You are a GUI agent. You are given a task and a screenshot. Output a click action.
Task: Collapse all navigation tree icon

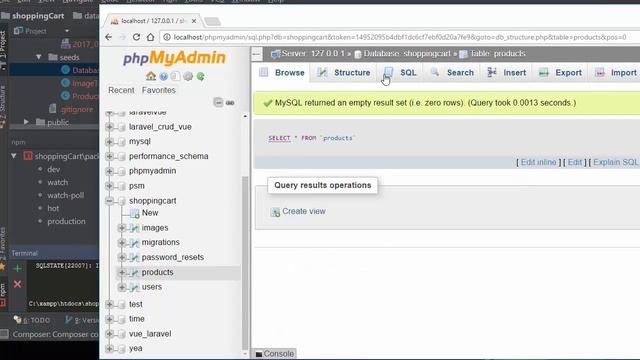(x=218, y=102)
